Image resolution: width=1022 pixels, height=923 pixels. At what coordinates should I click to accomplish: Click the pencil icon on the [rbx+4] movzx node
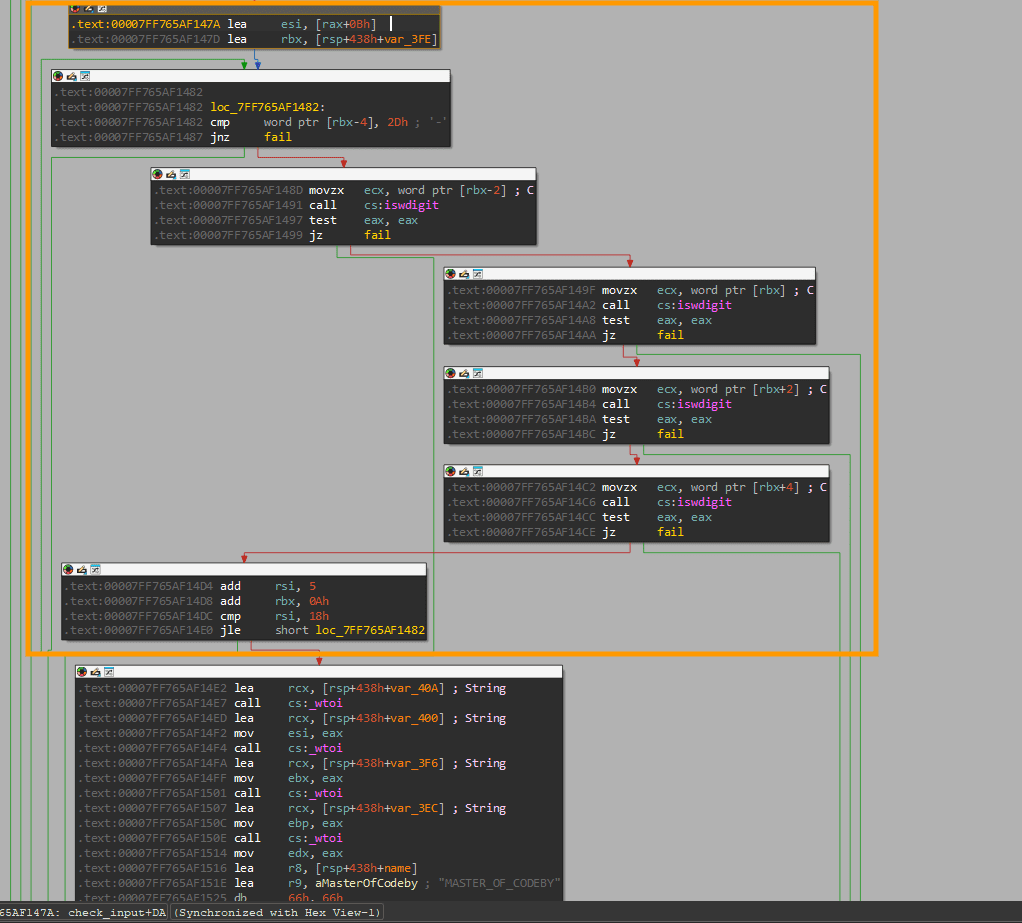coord(464,470)
